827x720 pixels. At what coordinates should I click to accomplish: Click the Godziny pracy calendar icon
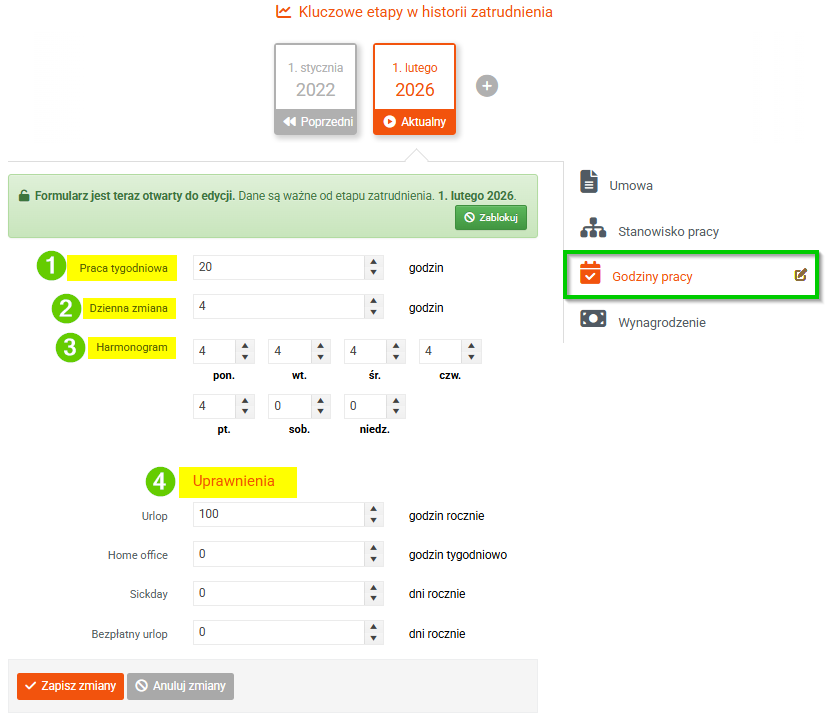click(590, 273)
